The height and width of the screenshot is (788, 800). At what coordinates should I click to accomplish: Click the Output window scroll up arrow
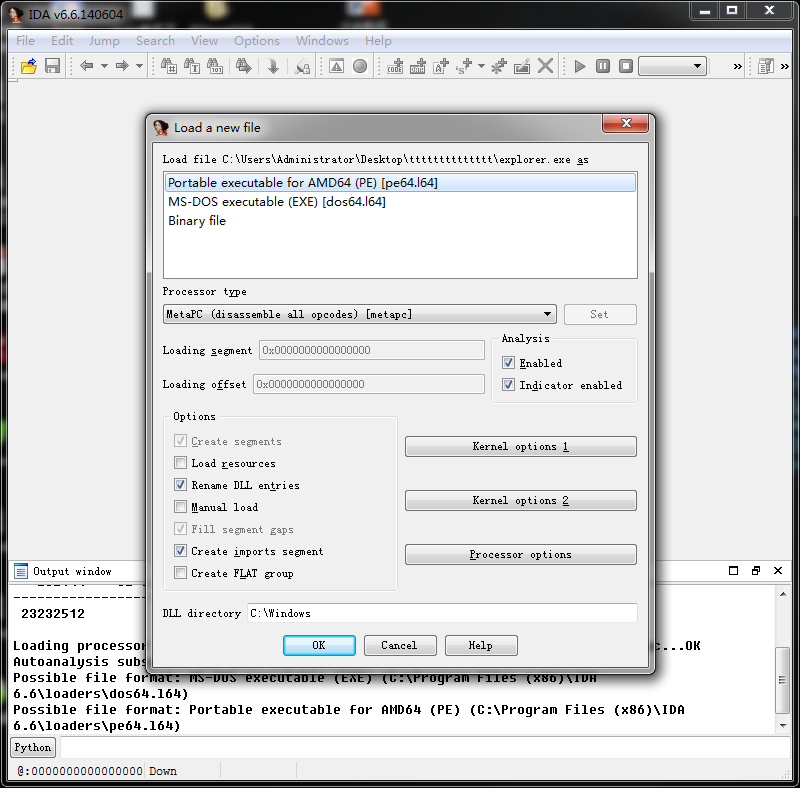click(x=783, y=594)
